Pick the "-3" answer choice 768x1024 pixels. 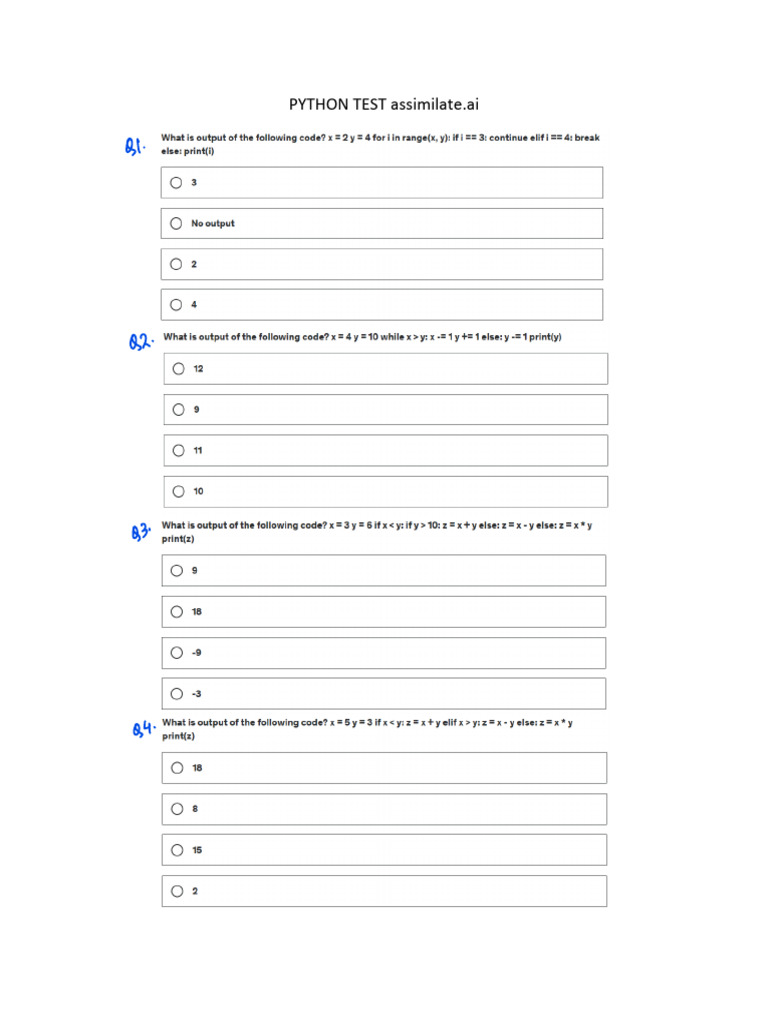177,693
